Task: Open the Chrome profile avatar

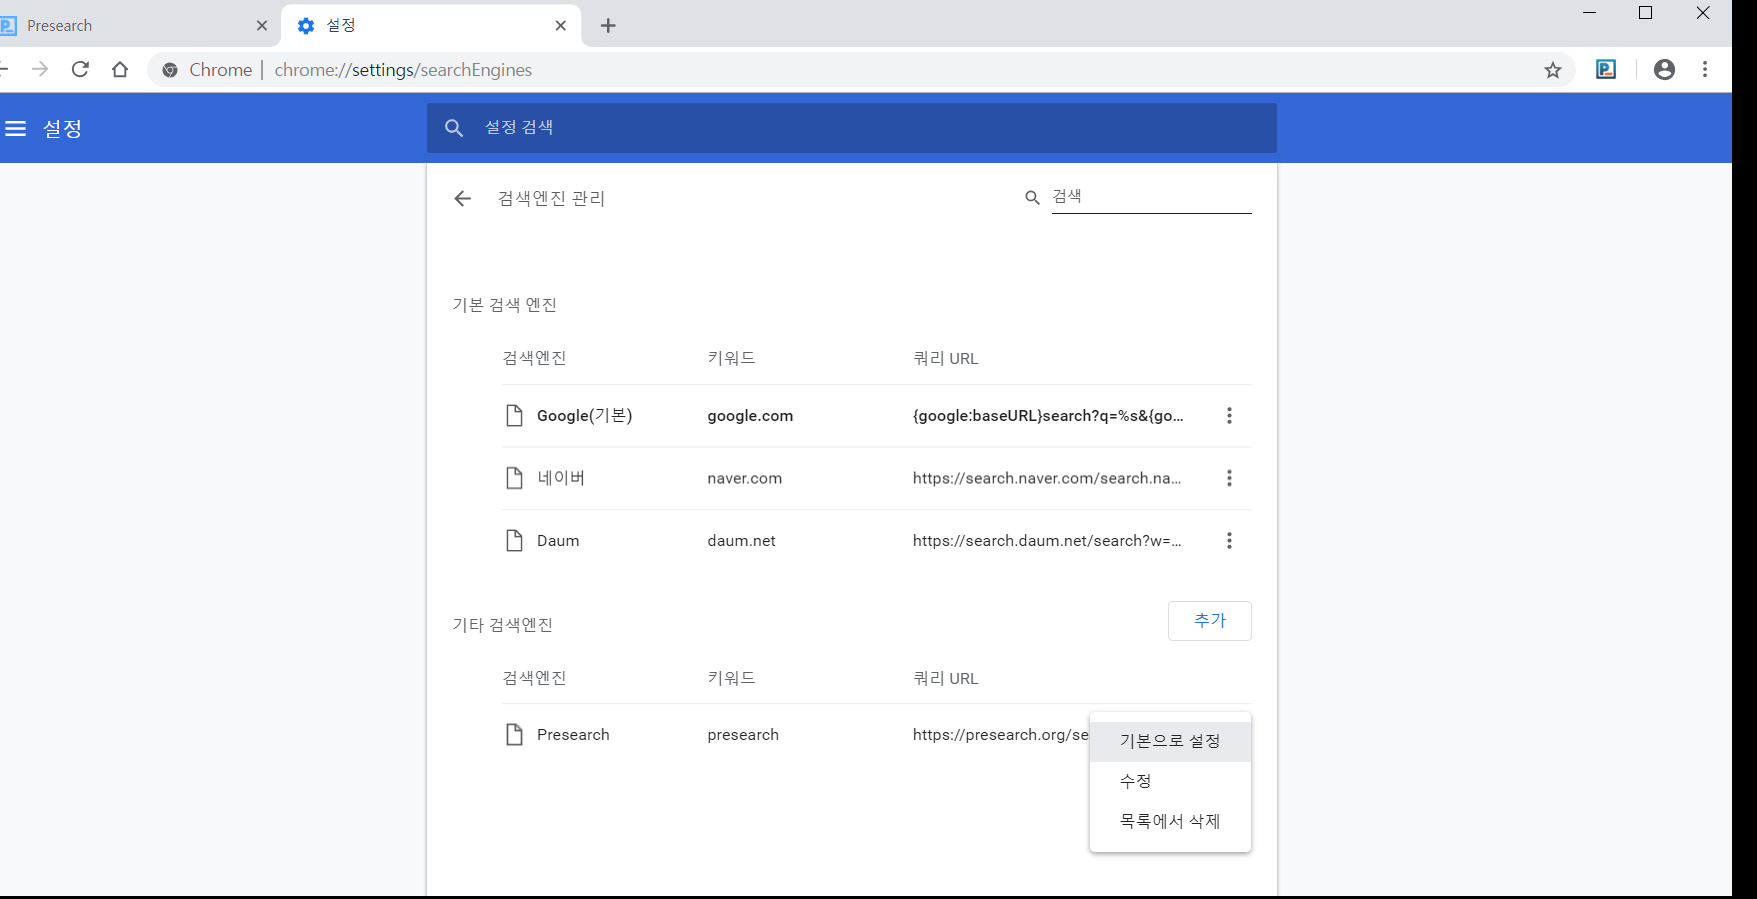Action: point(1664,69)
